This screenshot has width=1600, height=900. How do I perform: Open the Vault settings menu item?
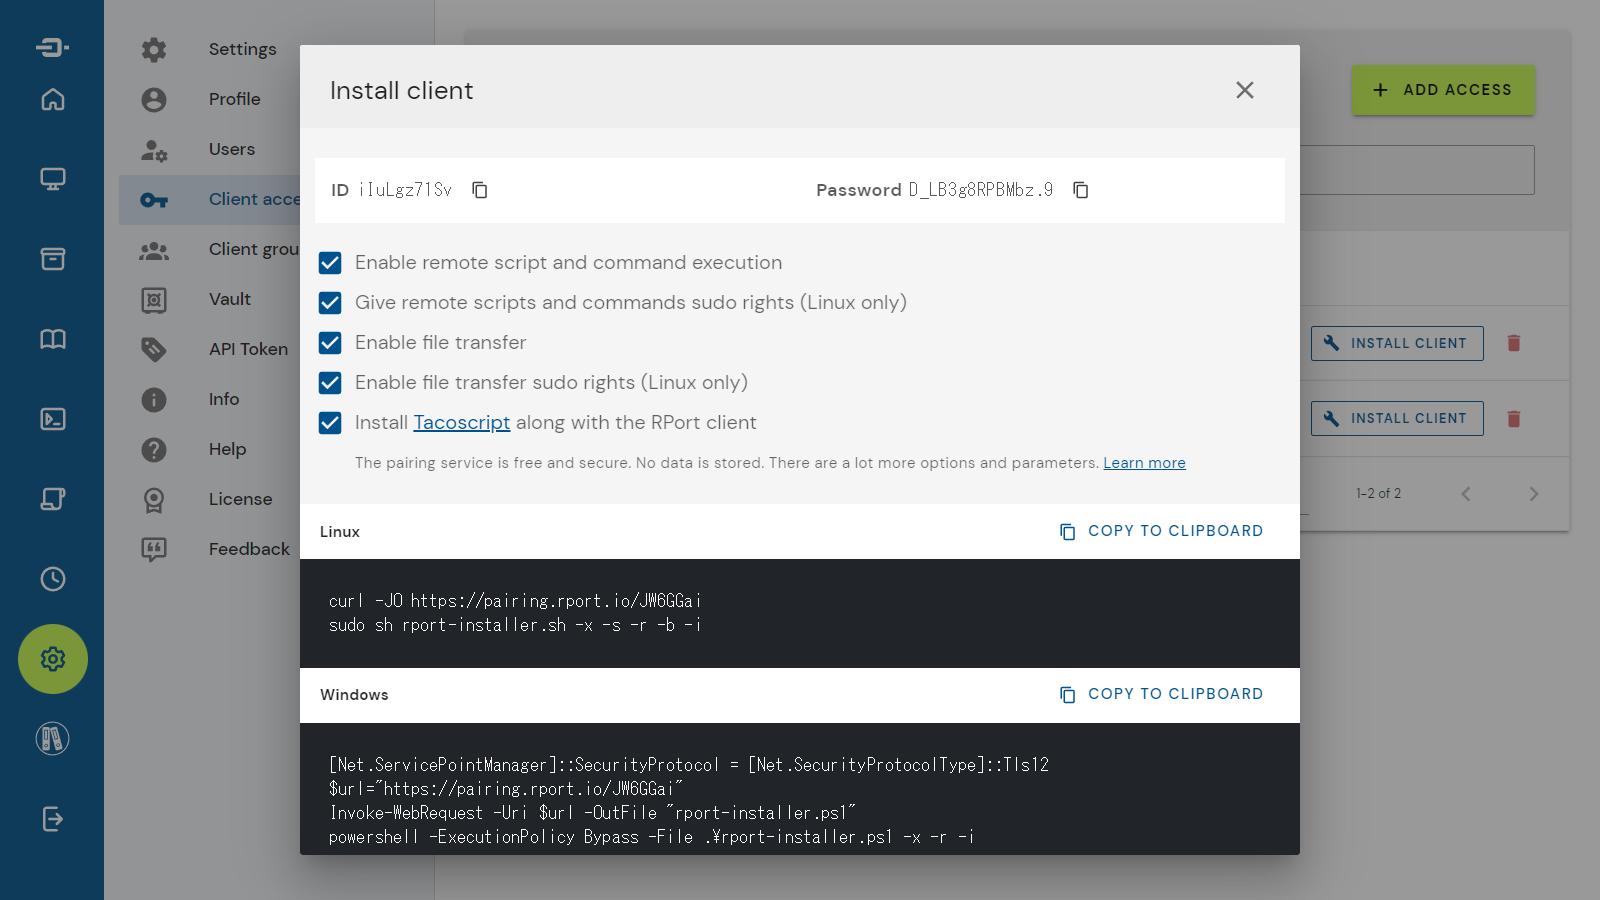230,299
